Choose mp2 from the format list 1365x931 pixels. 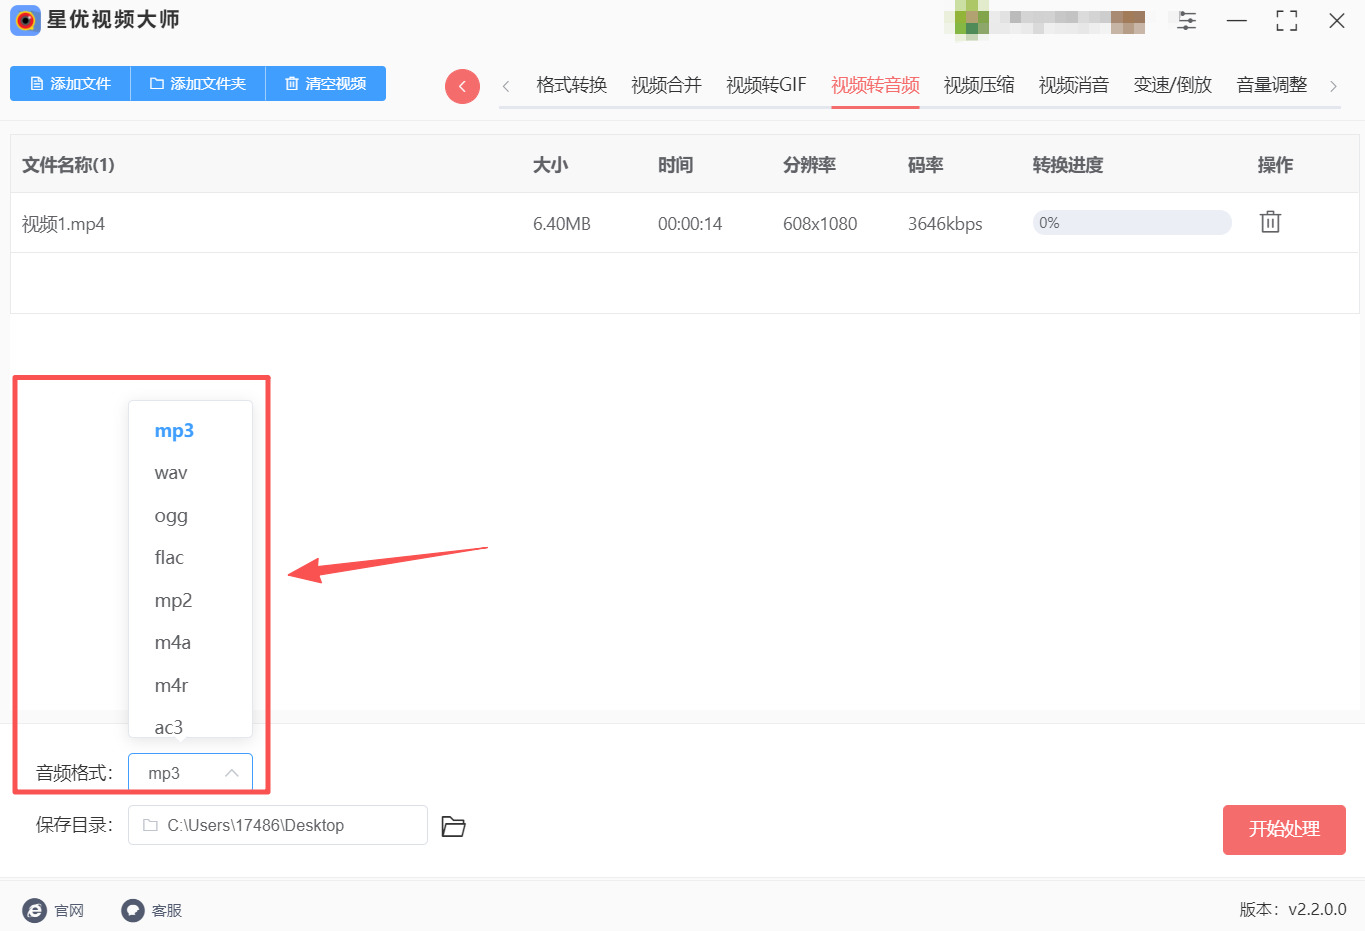coord(190,601)
